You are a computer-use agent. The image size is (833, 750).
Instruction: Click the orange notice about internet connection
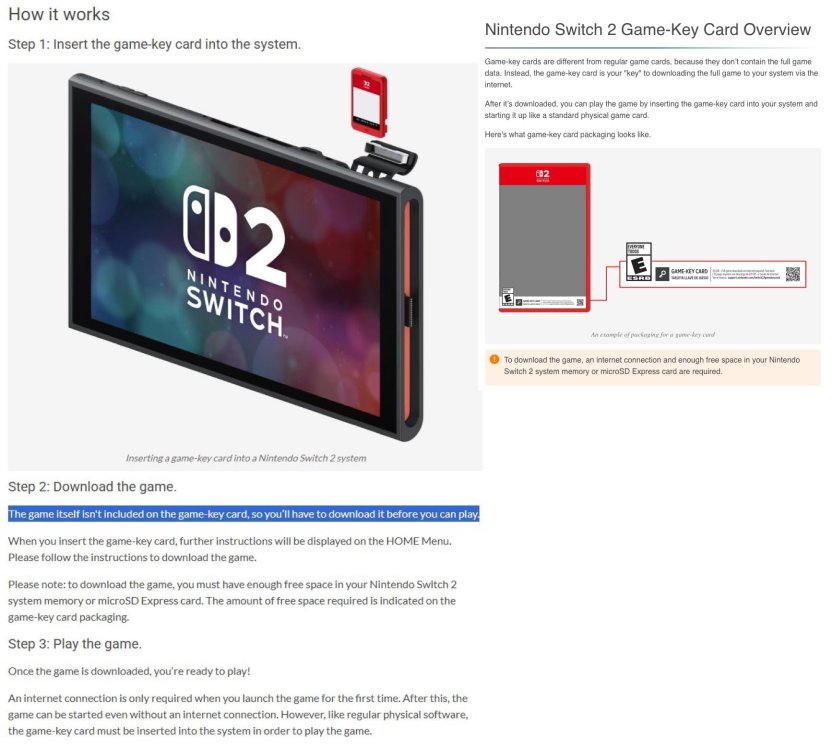pyautogui.click(x=652, y=367)
